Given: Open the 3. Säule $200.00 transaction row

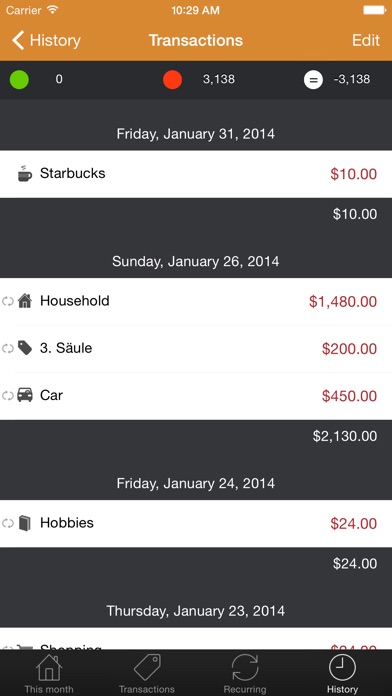Looking at the screenshot, I should click(196, 349).
